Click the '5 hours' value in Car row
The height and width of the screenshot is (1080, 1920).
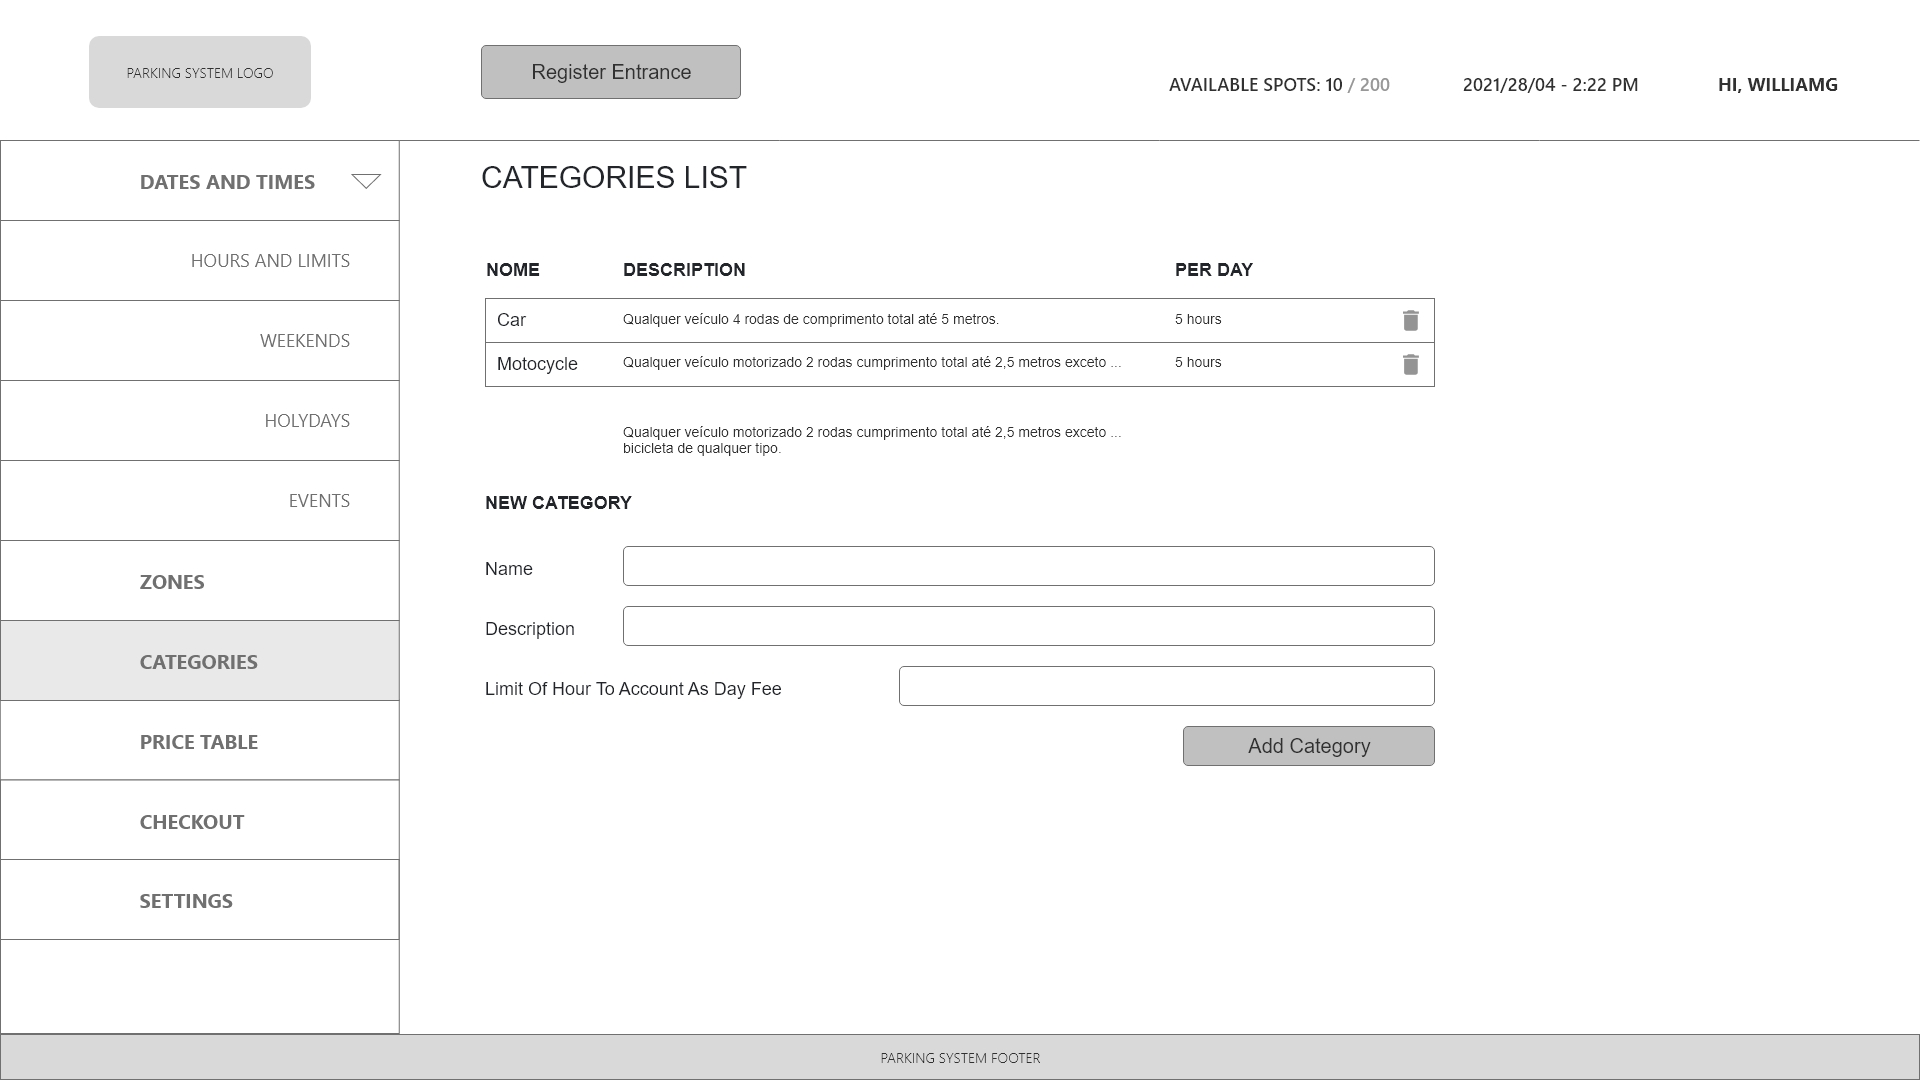[x=1198, y=319]
